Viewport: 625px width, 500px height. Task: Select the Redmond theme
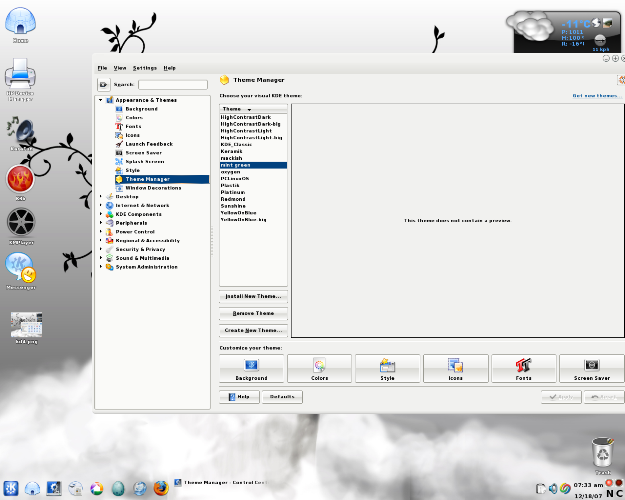tap(253, 199)
